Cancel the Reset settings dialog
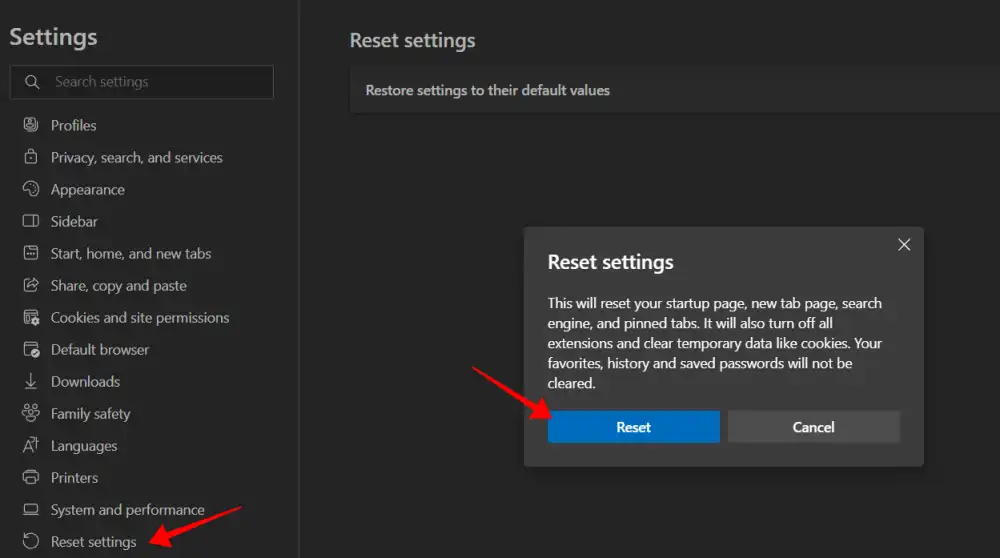Screen dimensions: 1000x558 813,427
